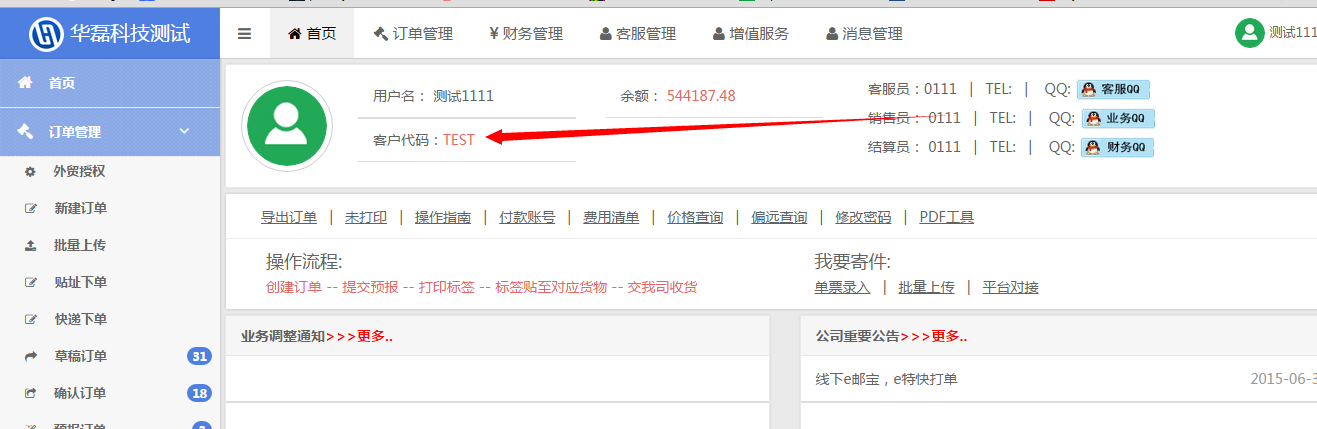Open the 客服管理 top menu

coord(638,33)
